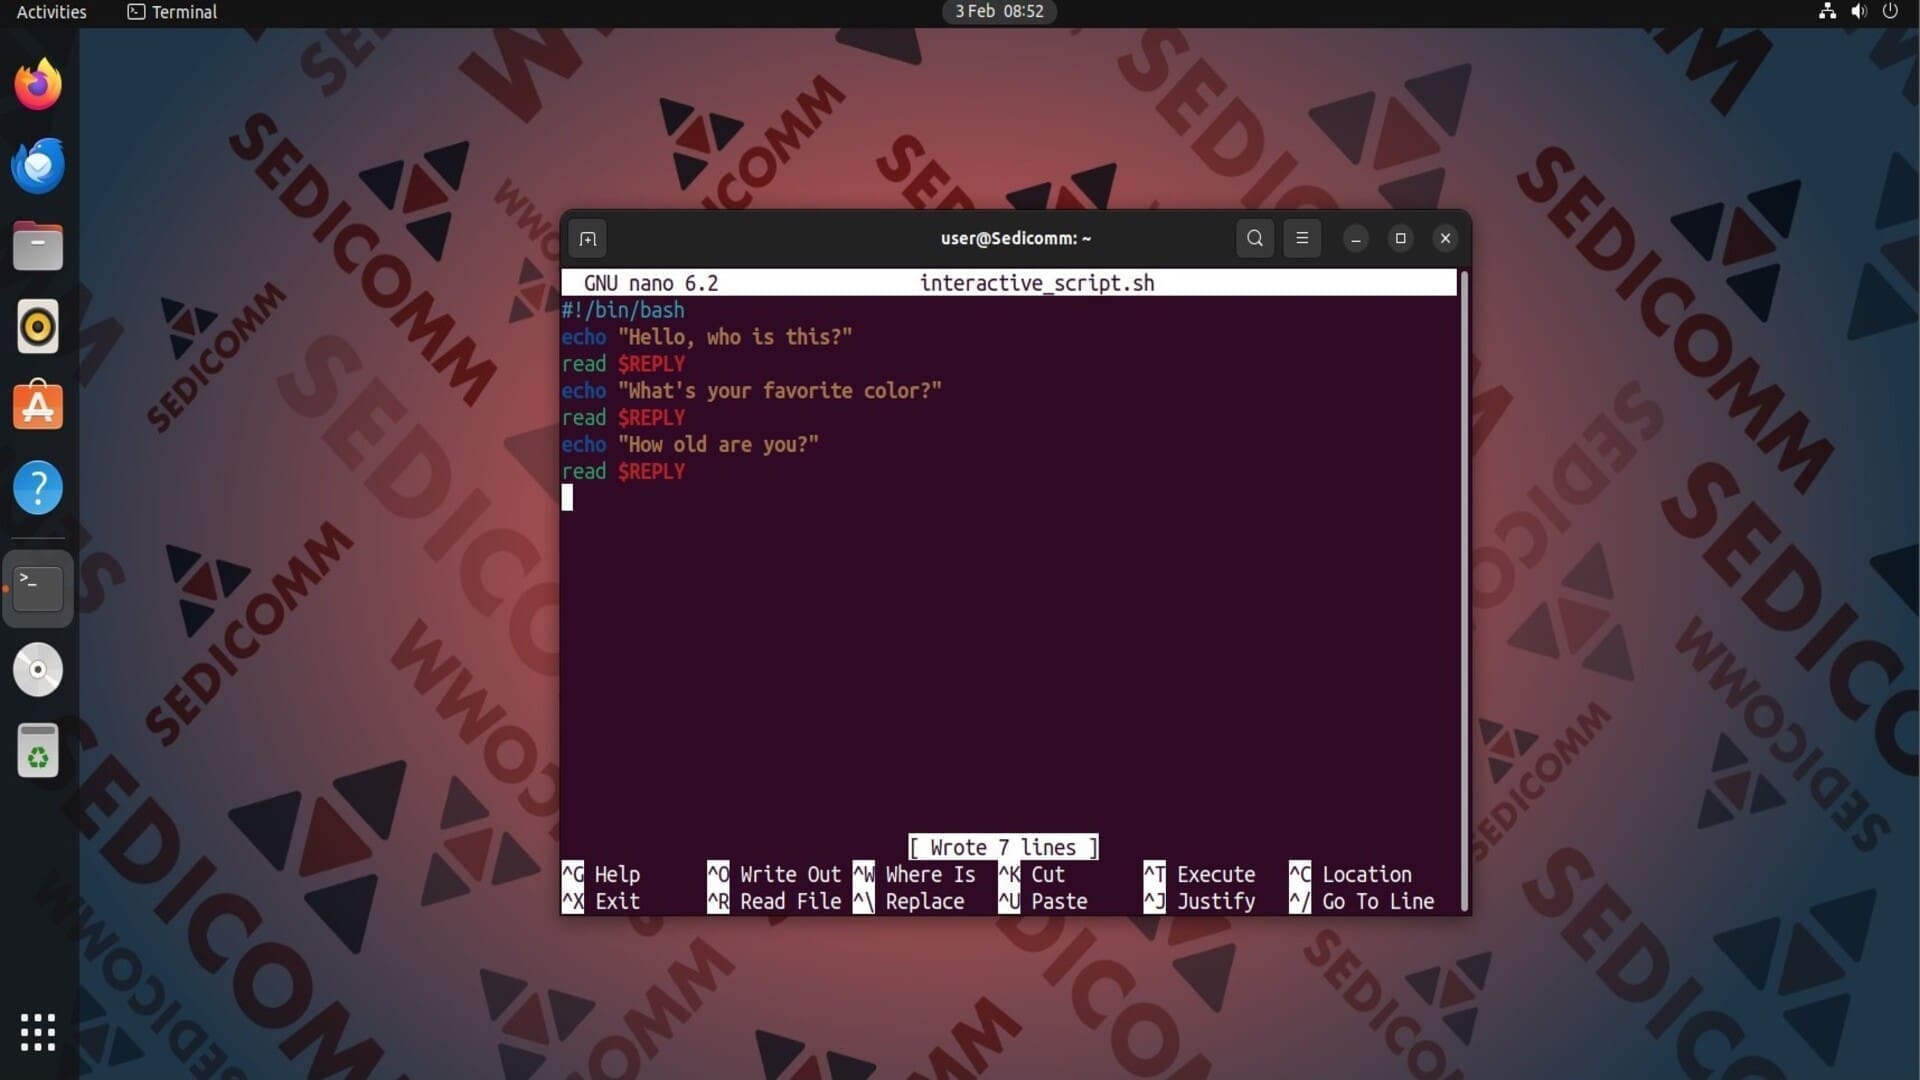Open Ubuntu Software store icon
1920x1080 pixels.
(38, 407)
